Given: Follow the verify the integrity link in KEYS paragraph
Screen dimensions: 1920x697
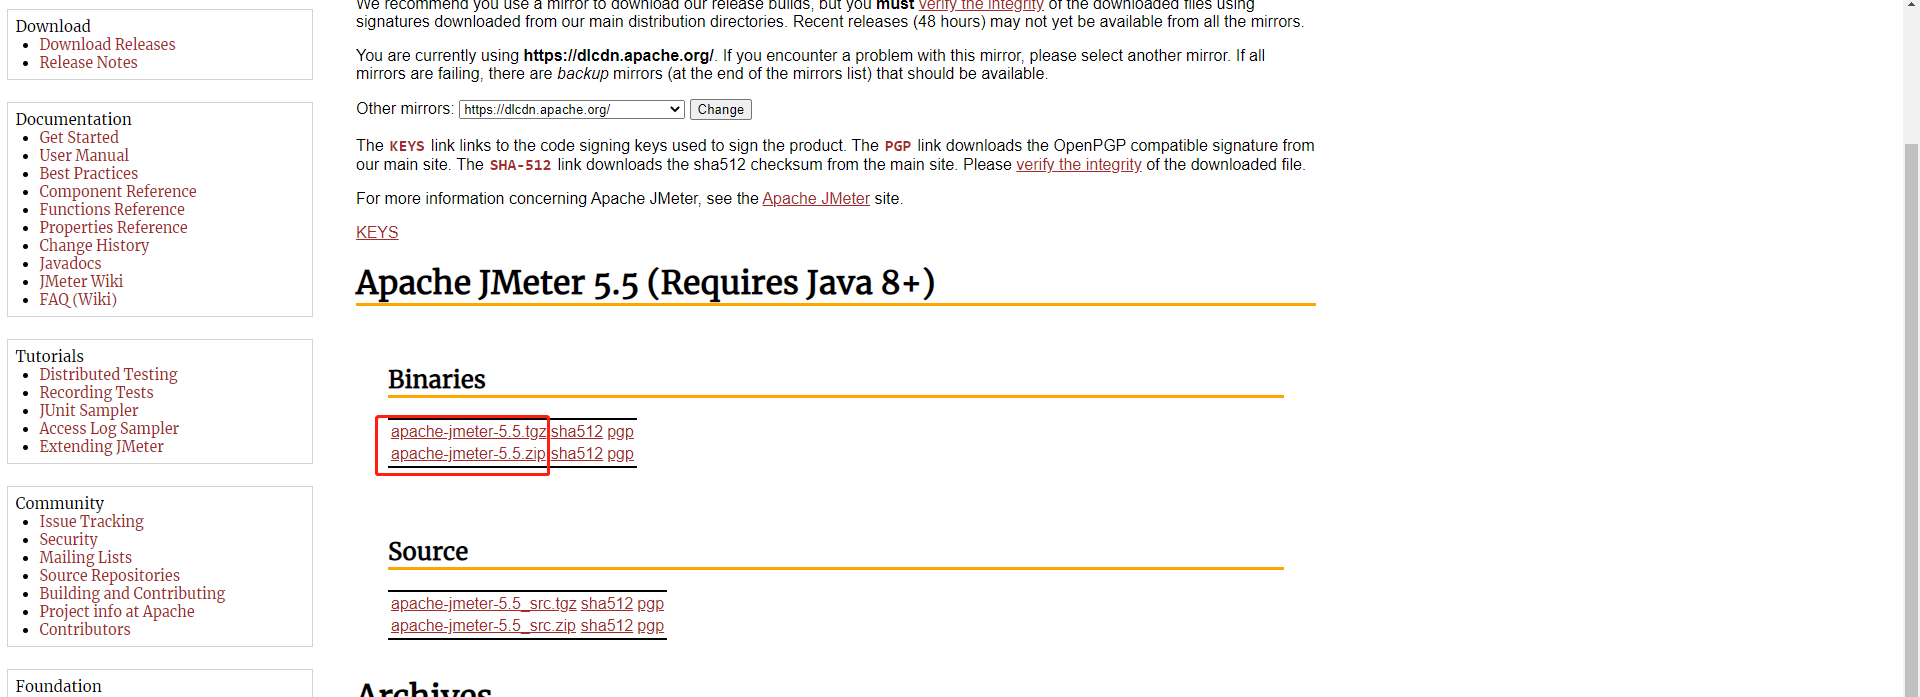Looking at the screenshot, I should coord(1079,165).
